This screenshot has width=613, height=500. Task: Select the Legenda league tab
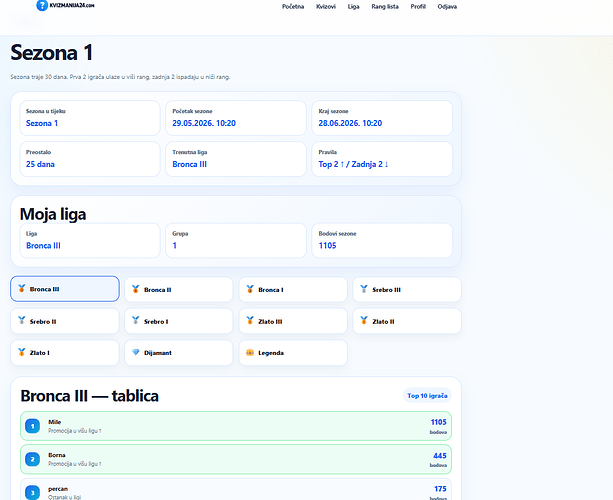(x=293, y=353)
